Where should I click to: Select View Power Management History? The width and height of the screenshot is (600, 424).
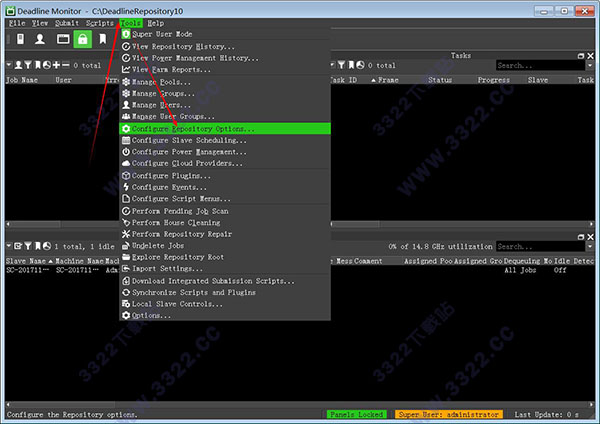(225, 58)
